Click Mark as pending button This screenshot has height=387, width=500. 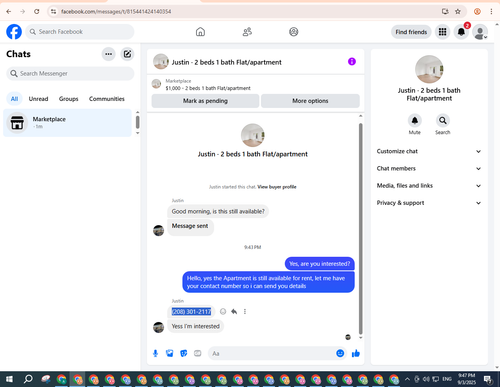[205, 101]
